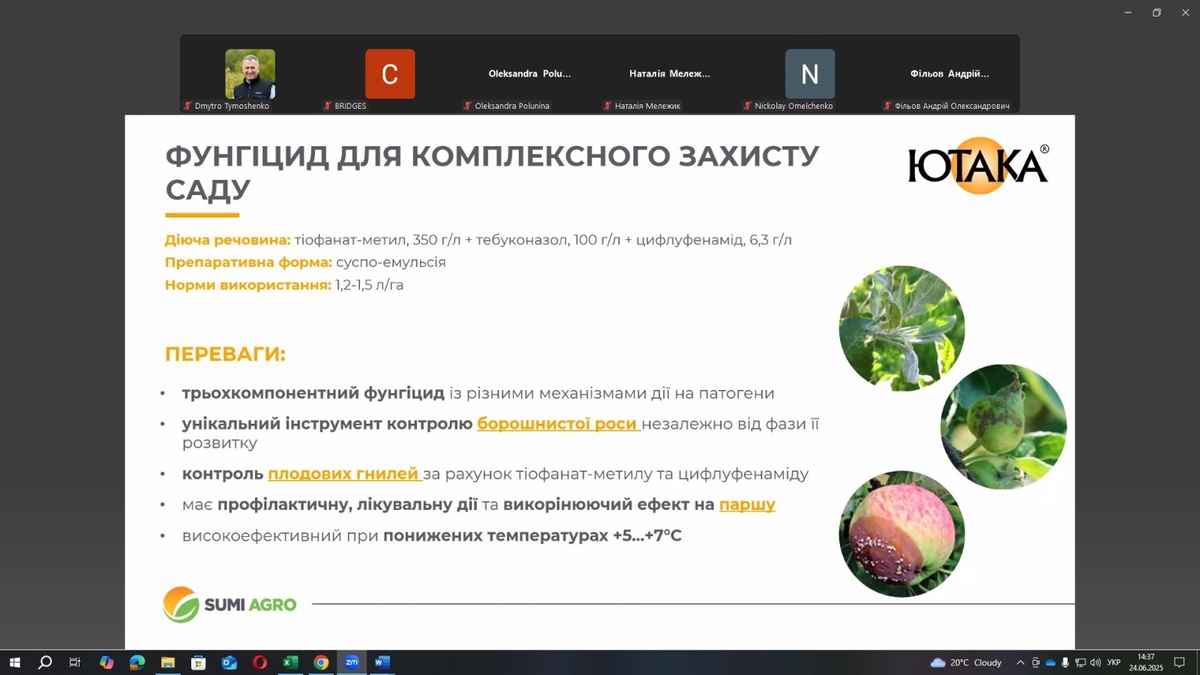This screenshot has height=675, width=1200.
Task: Open the weather widget showing 20°C Cloudy
Action: click(966, 662)
